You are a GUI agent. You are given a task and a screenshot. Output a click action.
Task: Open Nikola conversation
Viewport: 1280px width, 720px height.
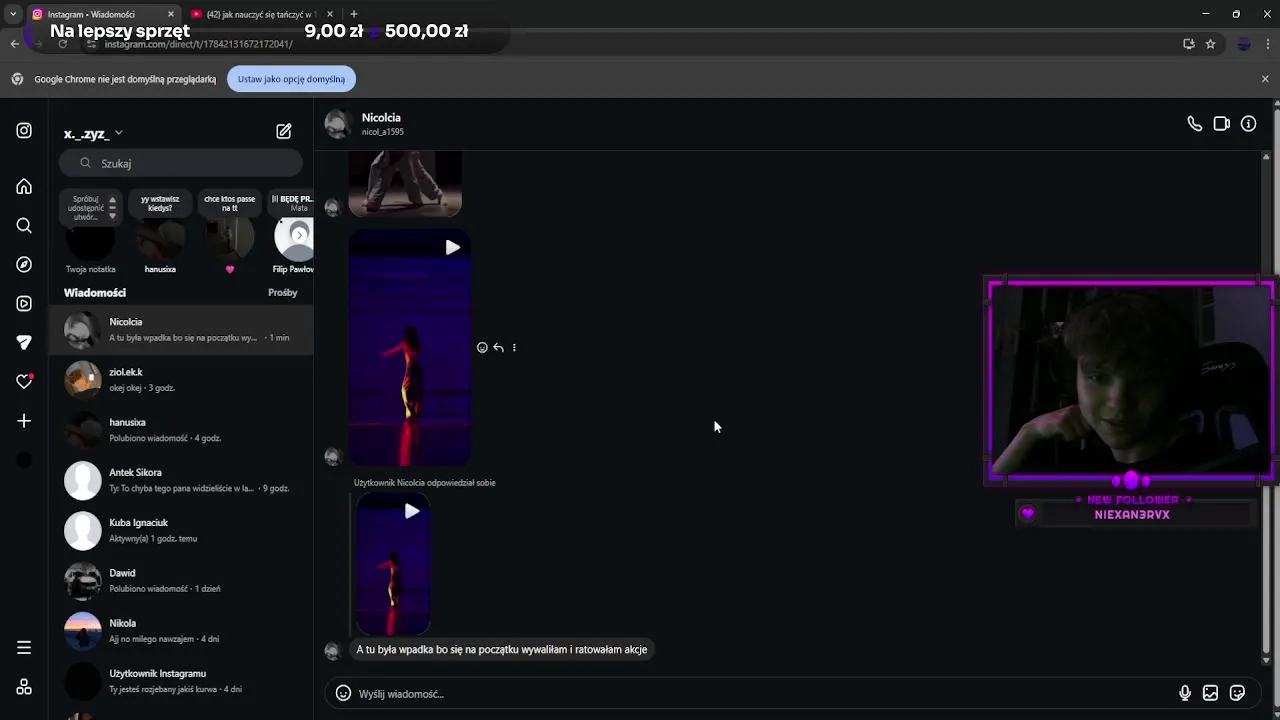coord(182,631)
